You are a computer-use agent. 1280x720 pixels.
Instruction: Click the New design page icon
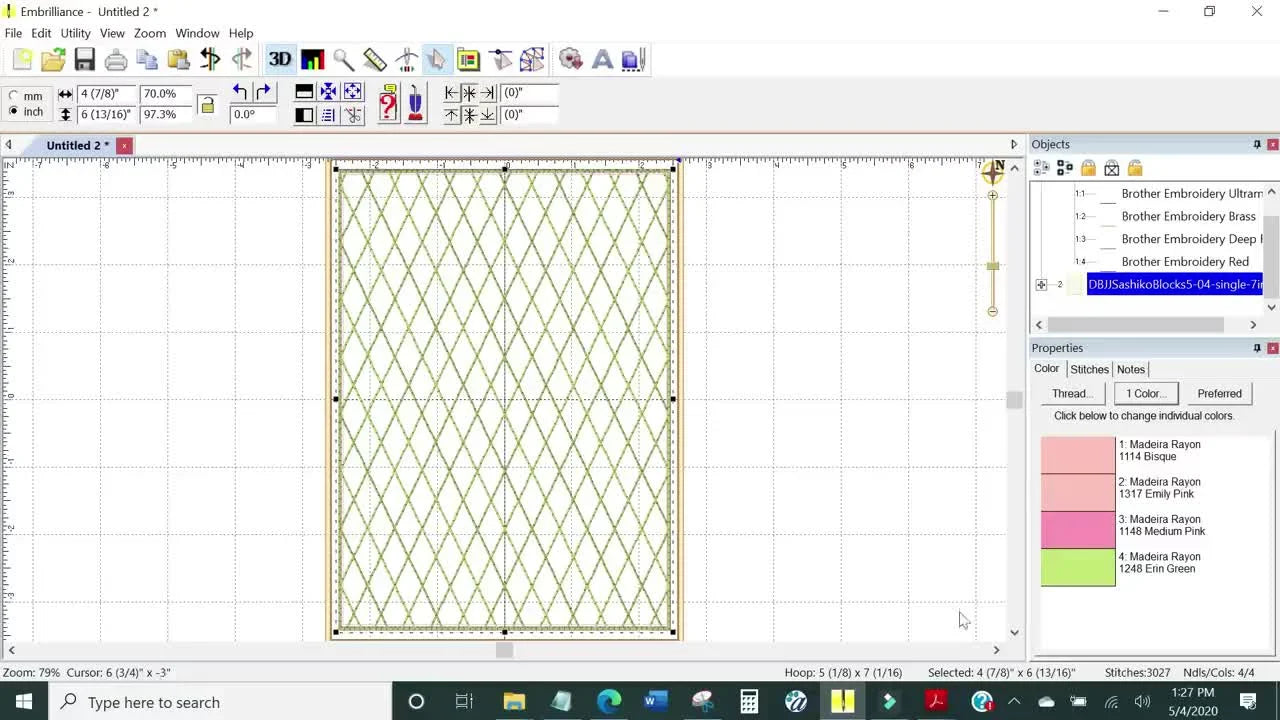22,60
